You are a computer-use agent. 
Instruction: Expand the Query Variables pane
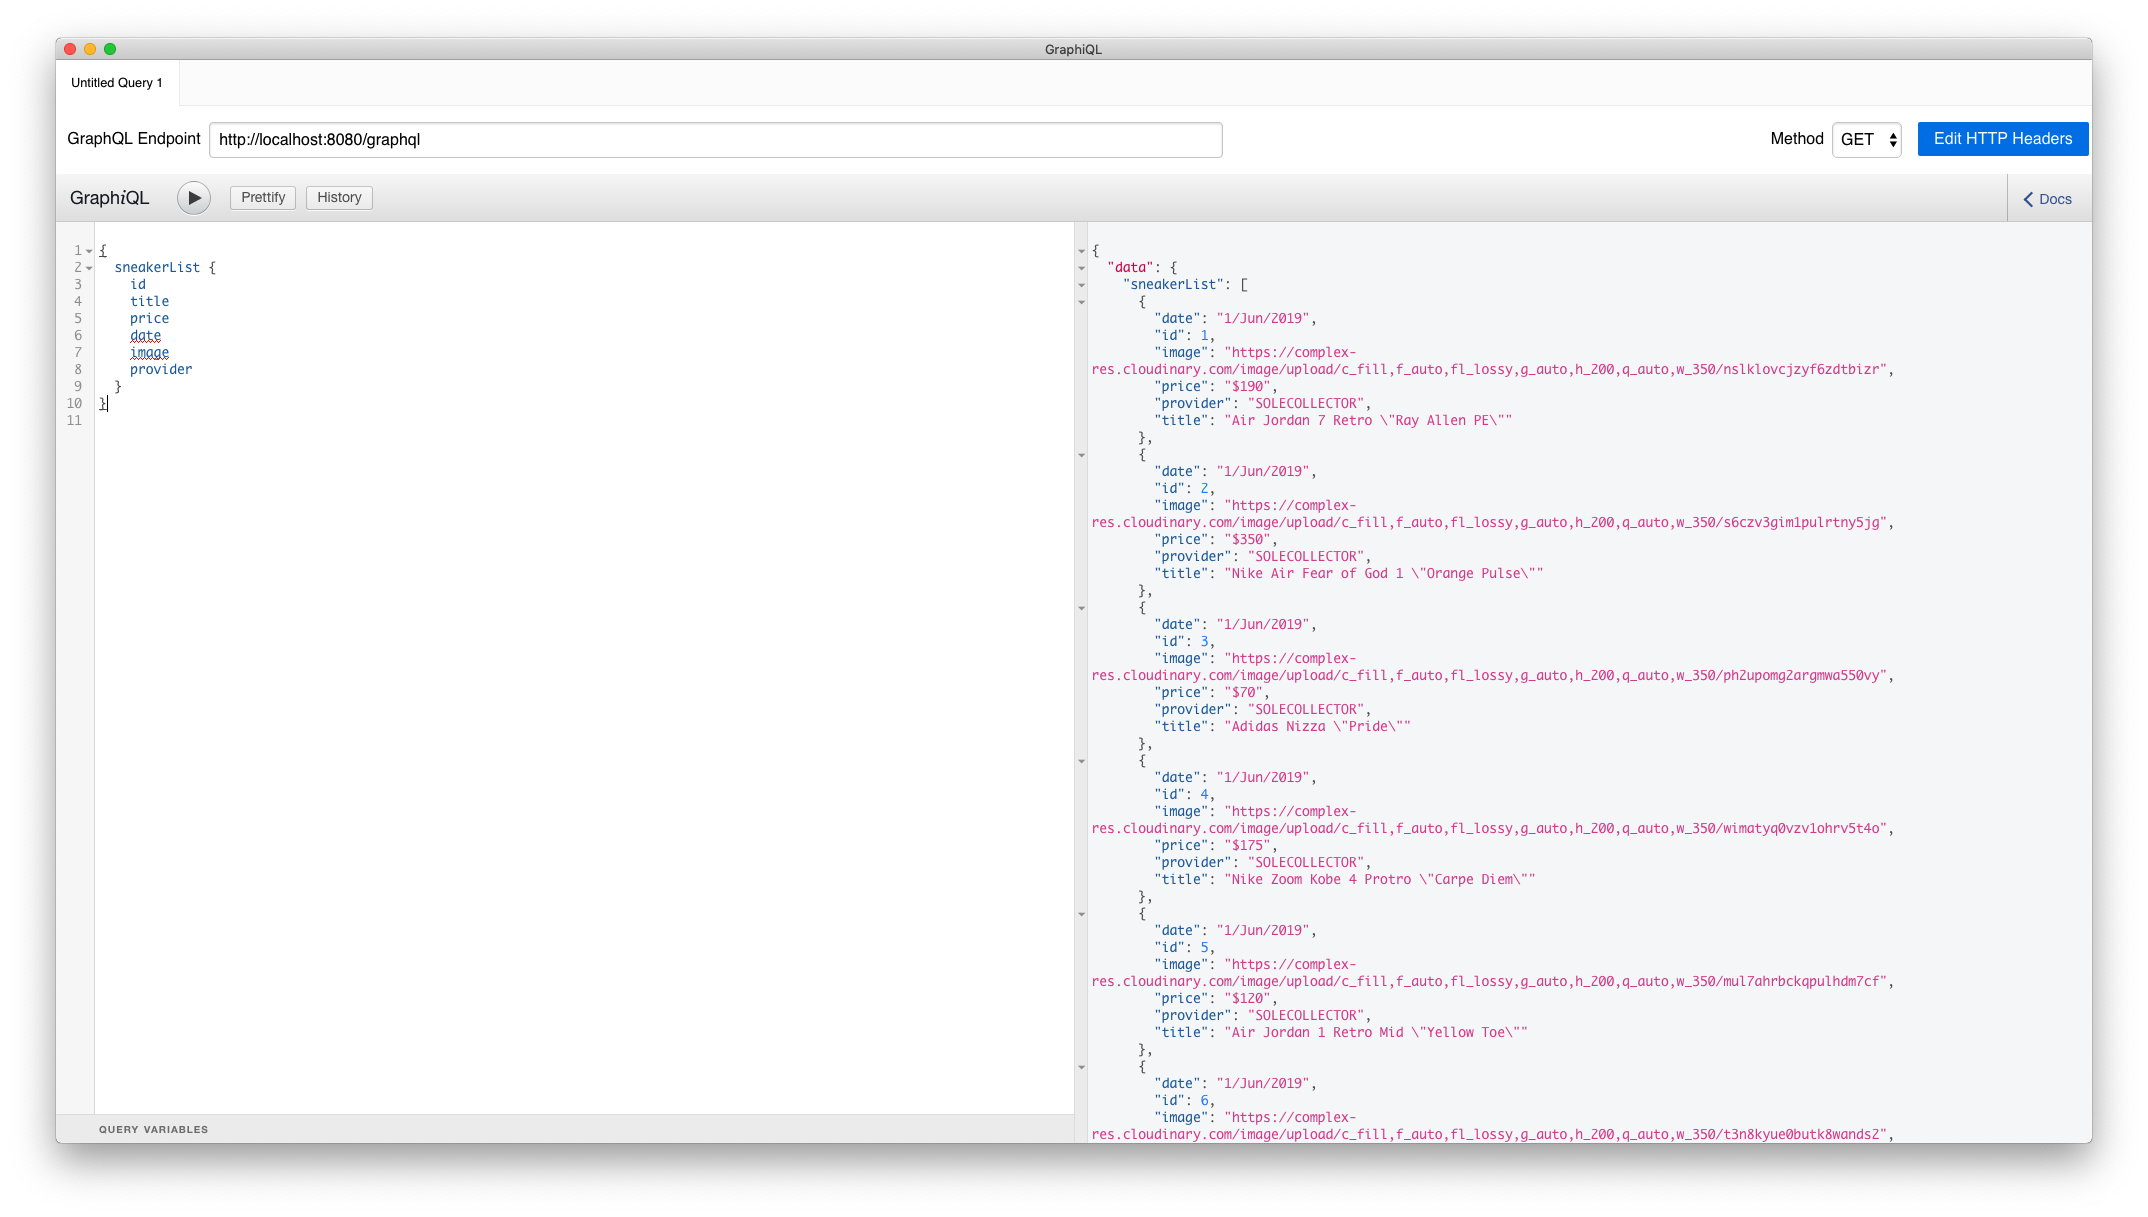click(x=154, y=1129)
